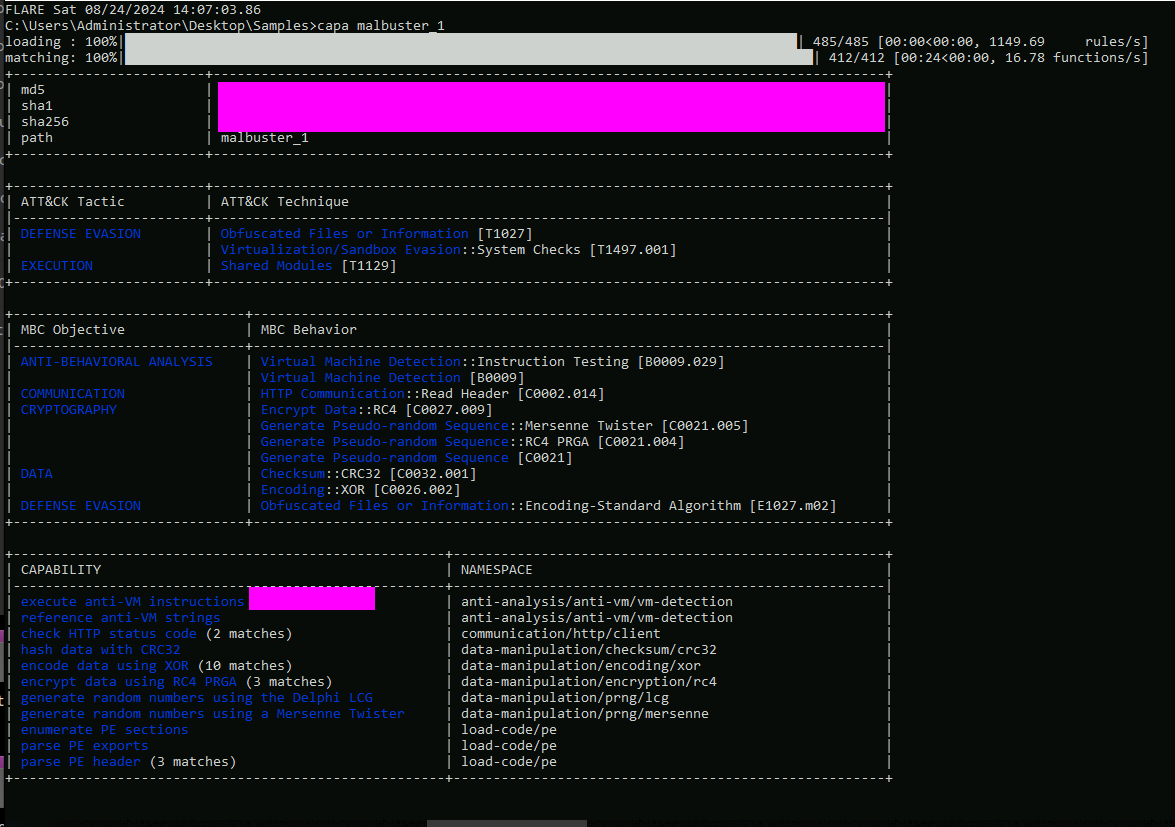Click 'Virtual Machine Detection [B0009]' row
The width and height of the screenshot is (1175, 827).
pyautogui.click(x=392, y=378)
